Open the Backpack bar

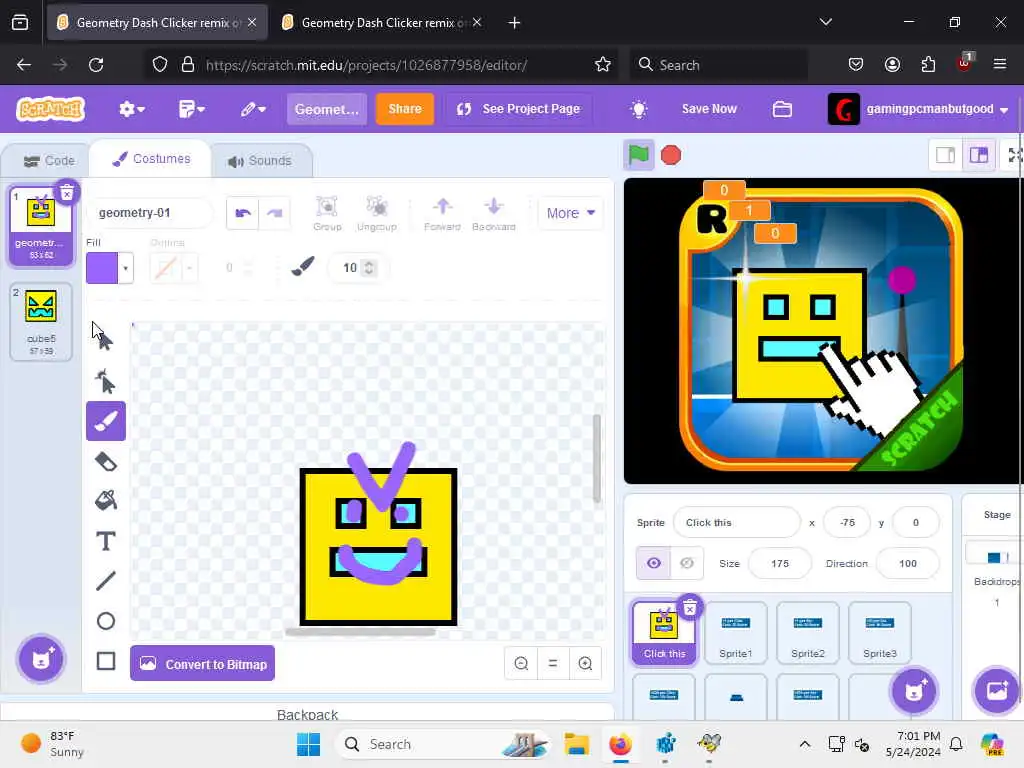point(307,713)
